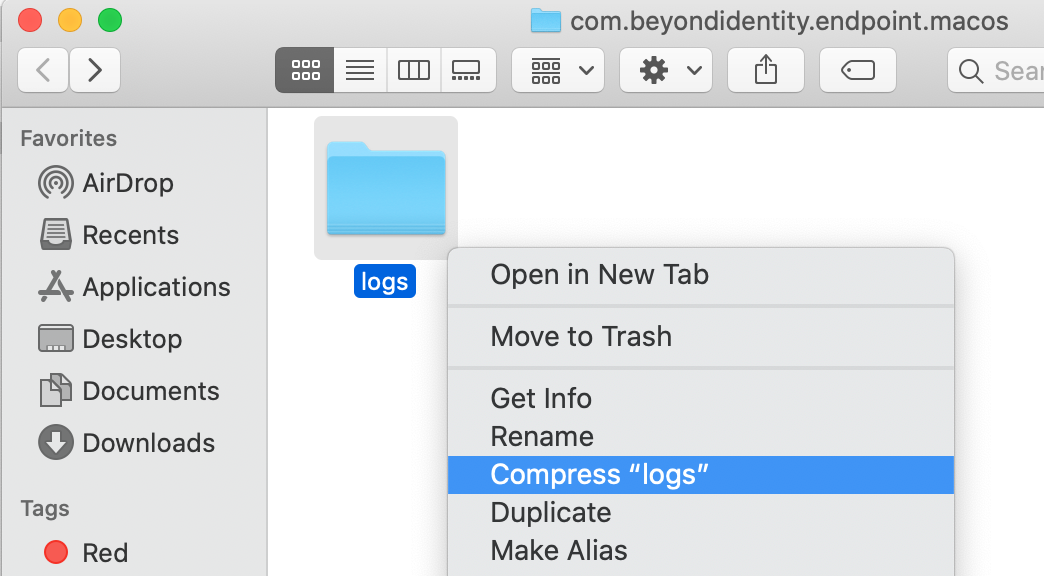Open the Search field
This screenshot has width=1044, height=576.
point(1000,69)
